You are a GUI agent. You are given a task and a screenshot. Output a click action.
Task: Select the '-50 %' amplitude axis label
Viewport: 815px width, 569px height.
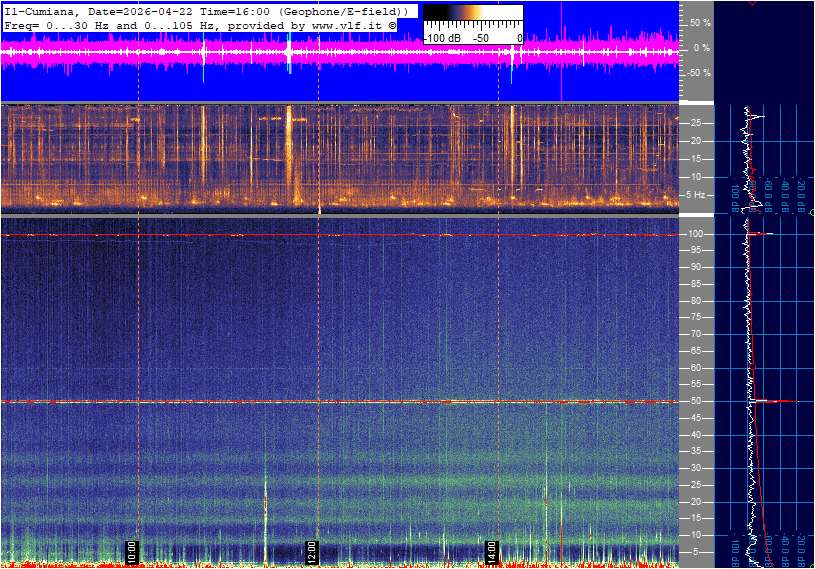(x=698, y=73)
